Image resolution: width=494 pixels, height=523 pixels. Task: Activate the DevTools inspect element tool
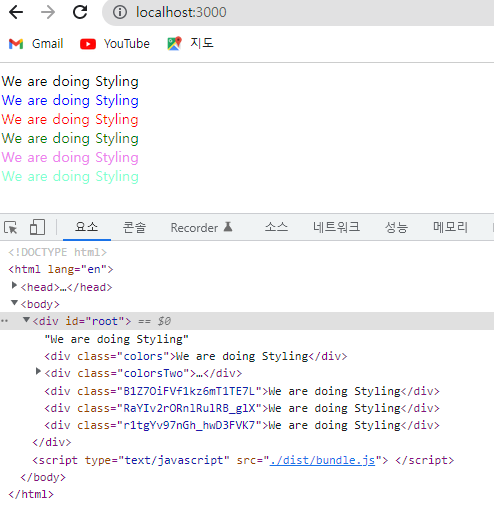[11, 227]
